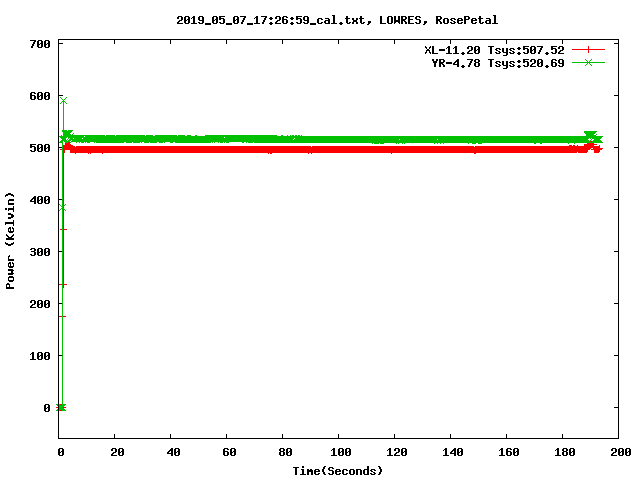Screen dimensions: 640x480
Task: Click the 'Time(Seconds)' x-axis label
Action: [x=338, y=471]
